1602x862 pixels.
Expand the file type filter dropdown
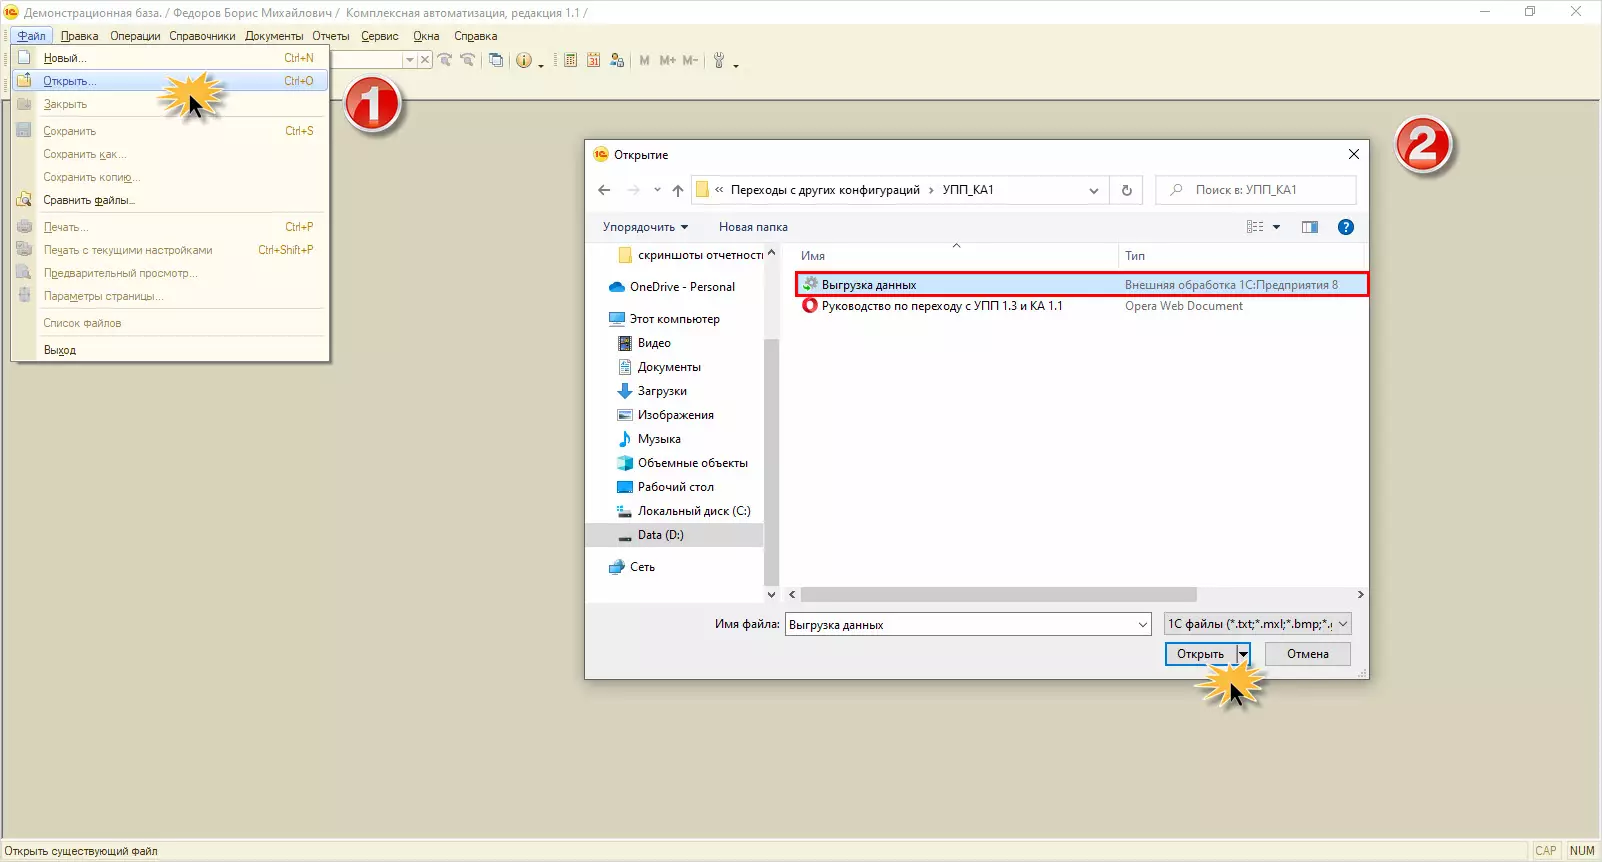[x=1343, y=624]
